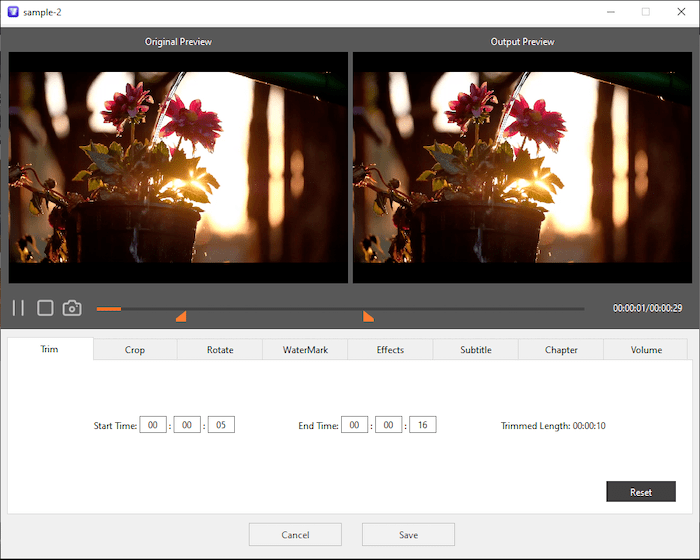Click the orange trim start marker
The height and width of the screenshot is (560, 700).
pos(181,317)
